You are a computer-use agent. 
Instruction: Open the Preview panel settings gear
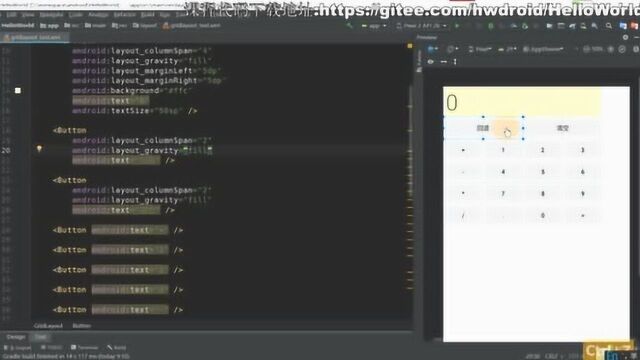(x=625, y=37)
